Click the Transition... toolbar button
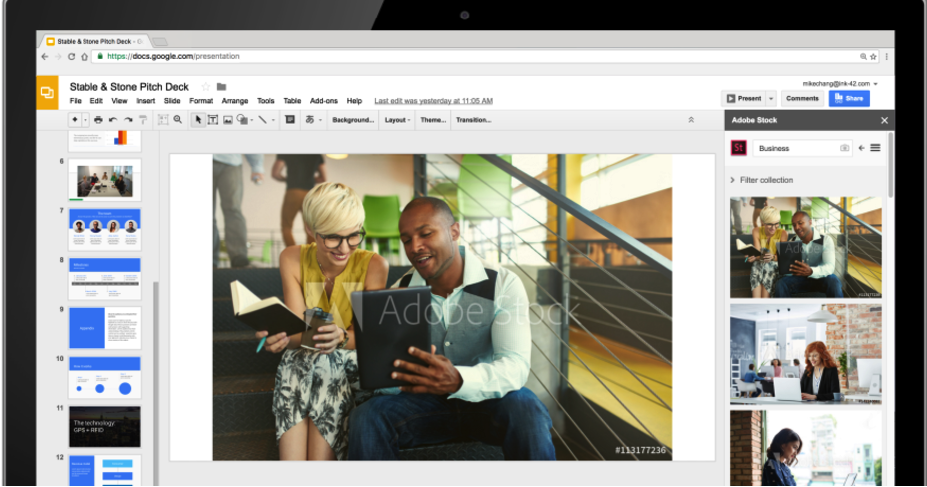The height and width of the screenshot is (487, 927). pyautogui.click(x=474, y=120)
